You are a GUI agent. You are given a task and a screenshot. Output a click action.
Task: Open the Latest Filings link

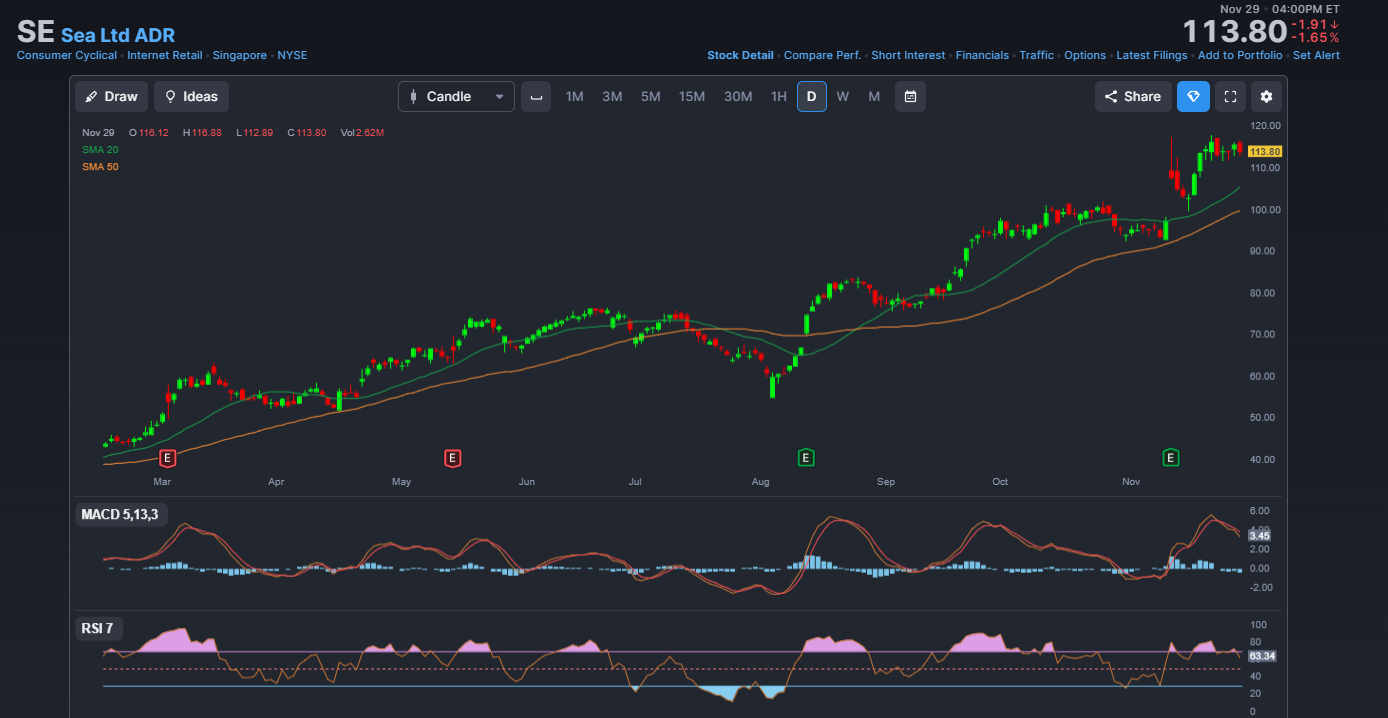(x=1152, y=55)
